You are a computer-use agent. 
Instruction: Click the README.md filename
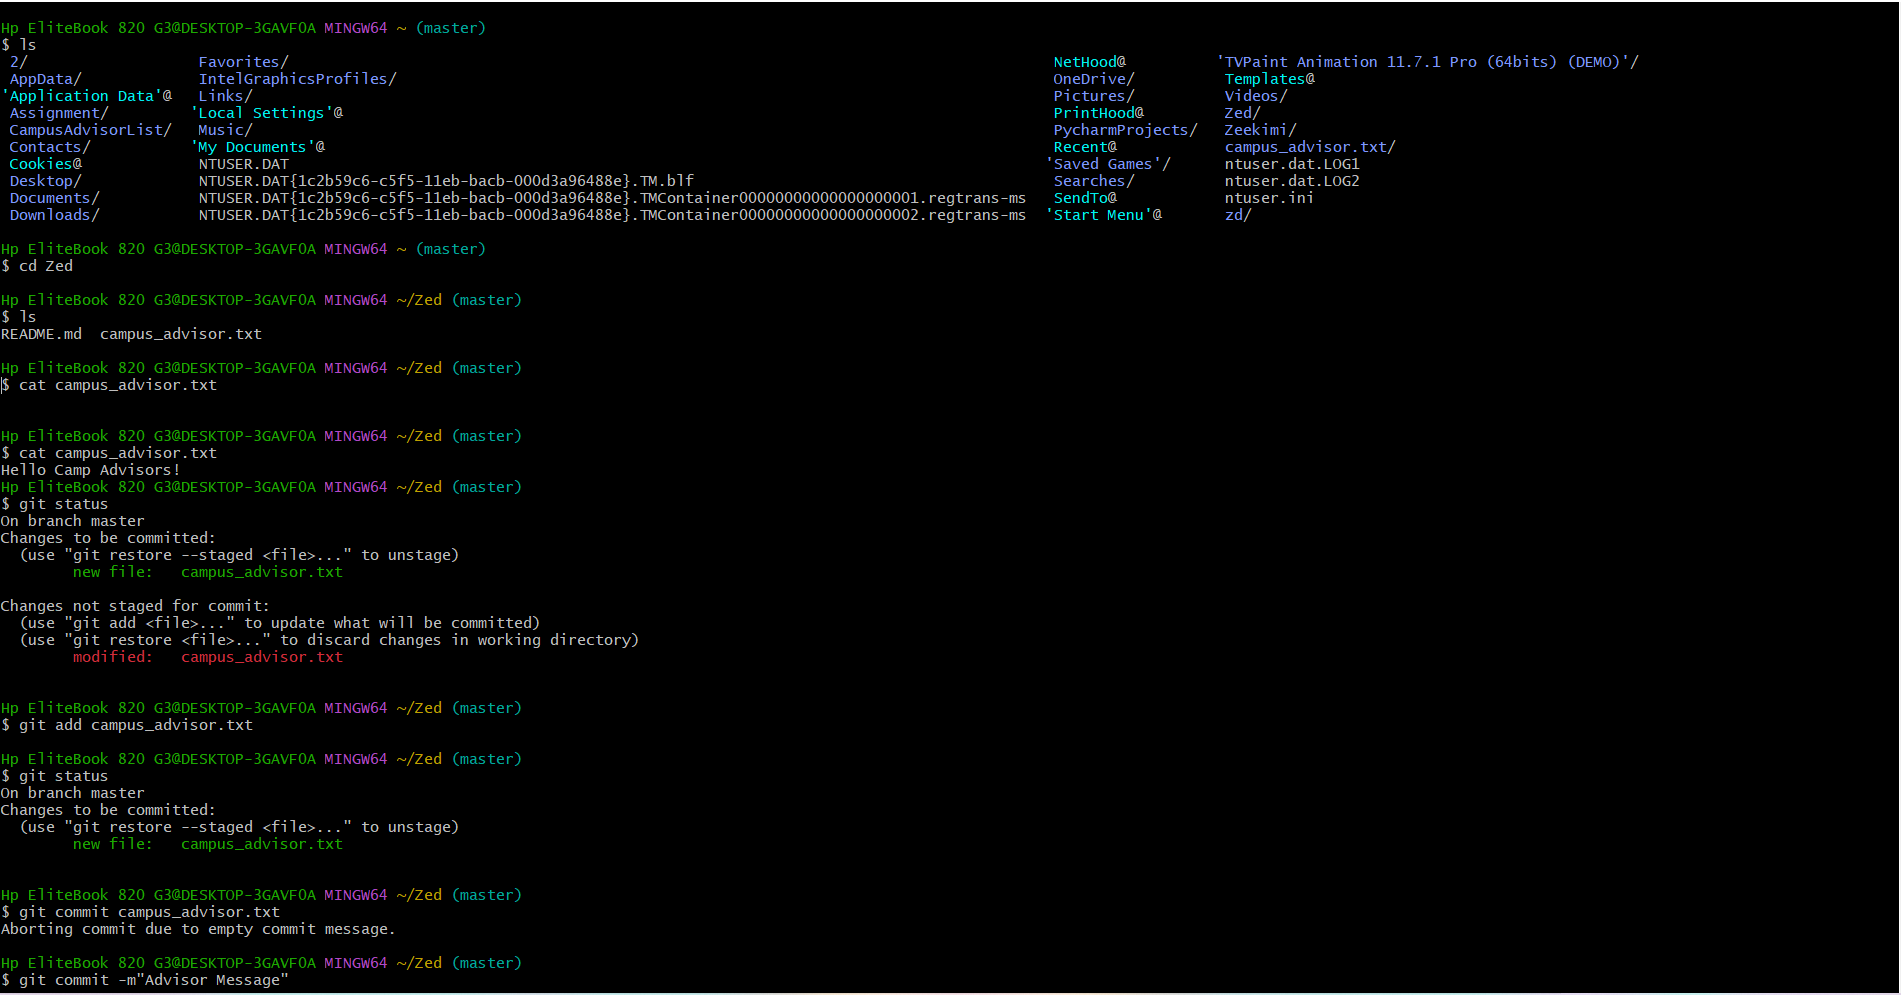41,333
